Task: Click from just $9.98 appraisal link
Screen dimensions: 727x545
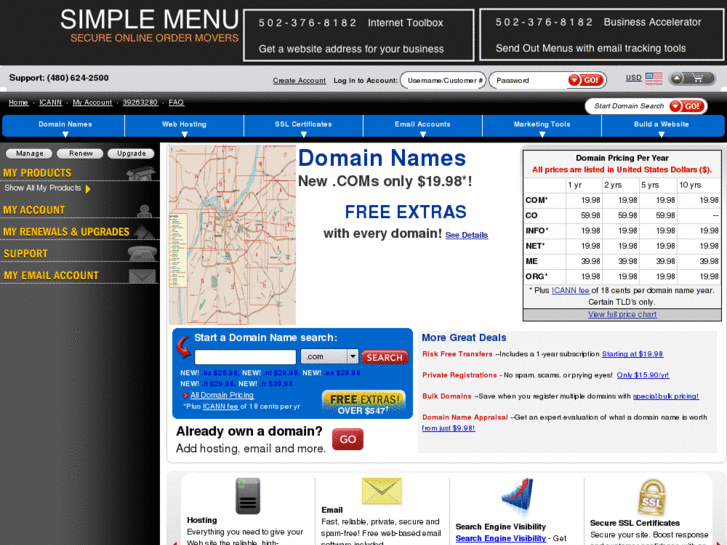Action: (448, 428)
